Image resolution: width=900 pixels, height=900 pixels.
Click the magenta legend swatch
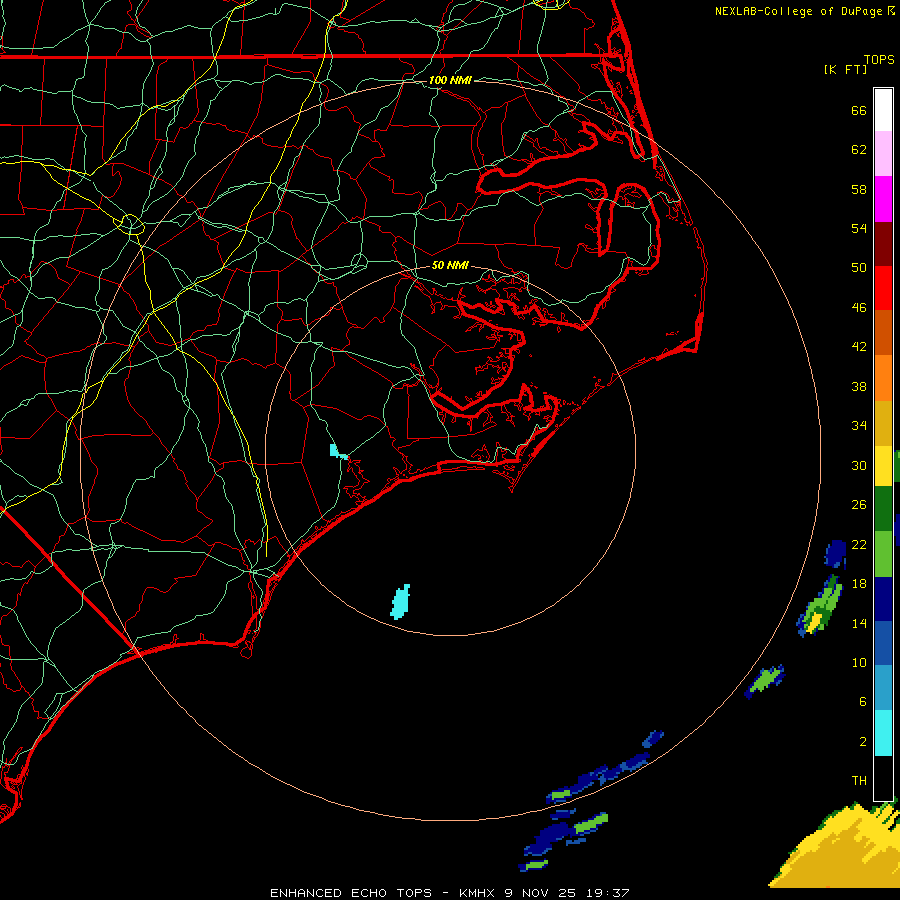coord(883,199)
